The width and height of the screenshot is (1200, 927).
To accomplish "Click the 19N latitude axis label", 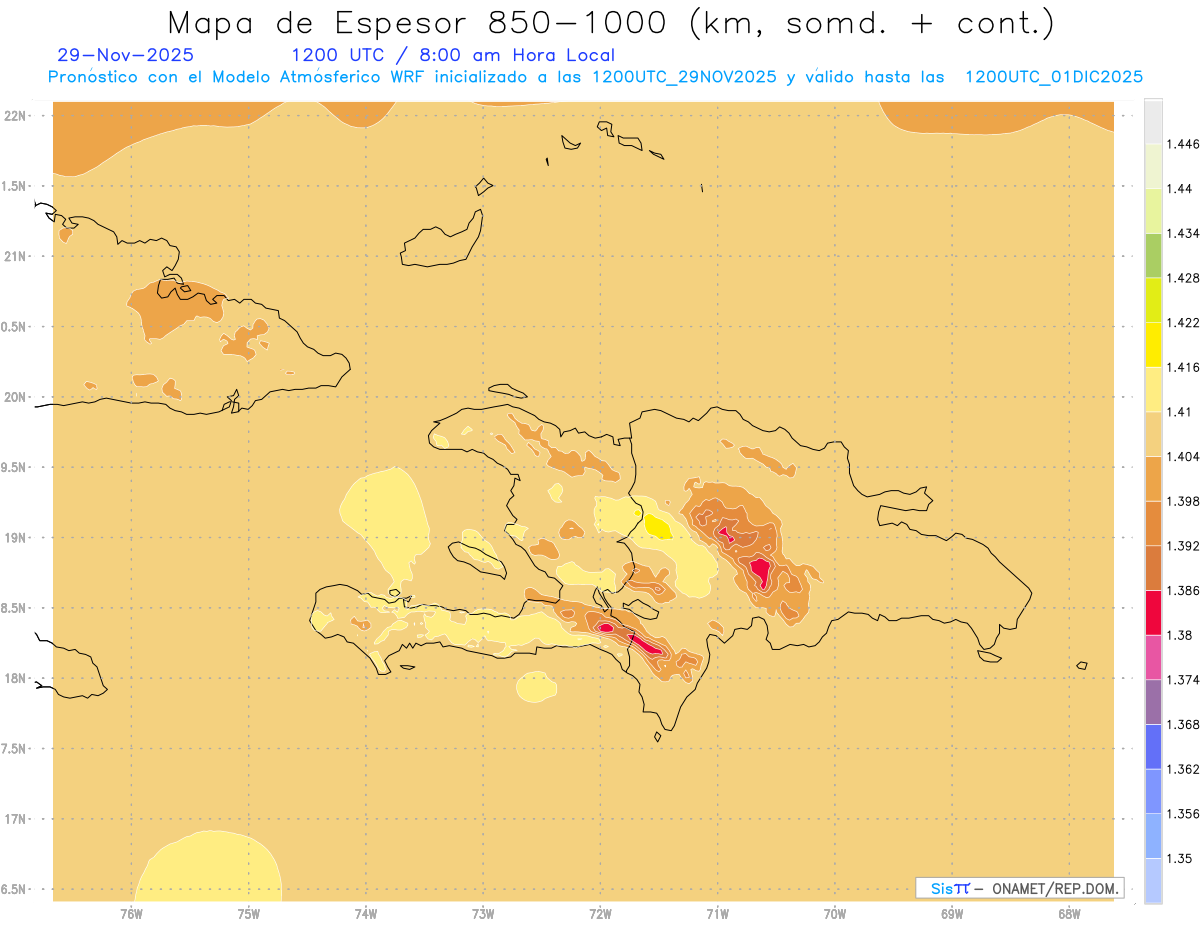I will [x=15, y=537].
